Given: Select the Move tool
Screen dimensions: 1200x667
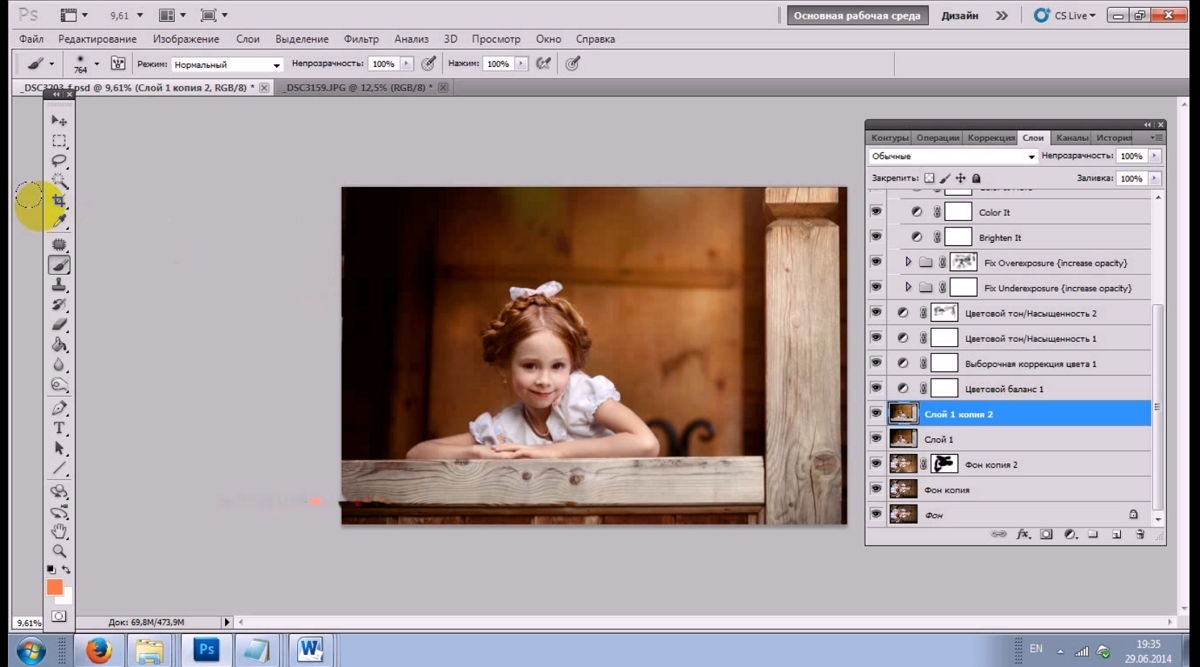Looking at the screenshot, I should point(59,120).
